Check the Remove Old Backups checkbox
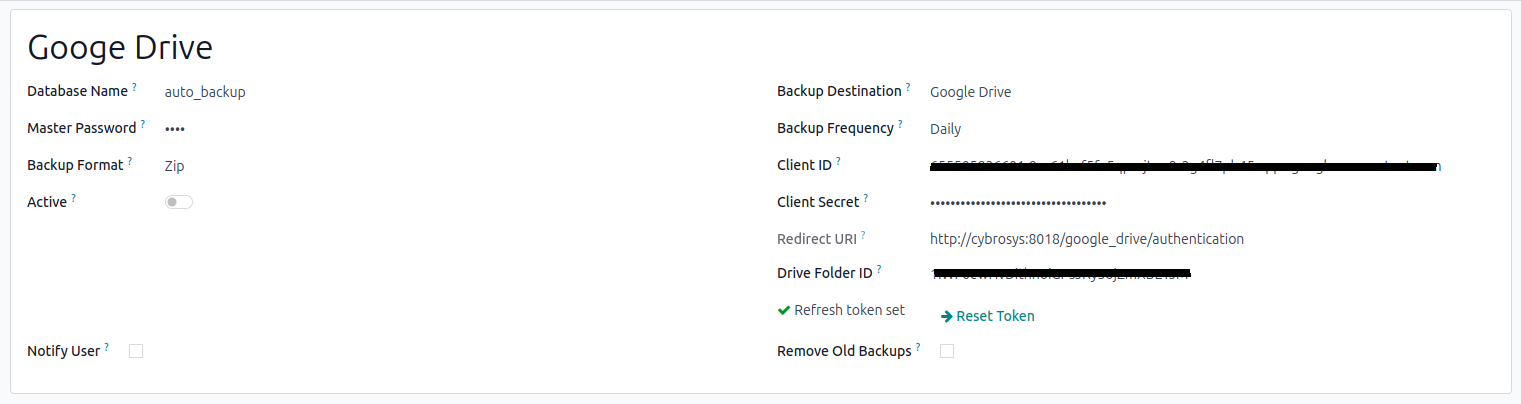1521x404 pixels. [947, 351]
